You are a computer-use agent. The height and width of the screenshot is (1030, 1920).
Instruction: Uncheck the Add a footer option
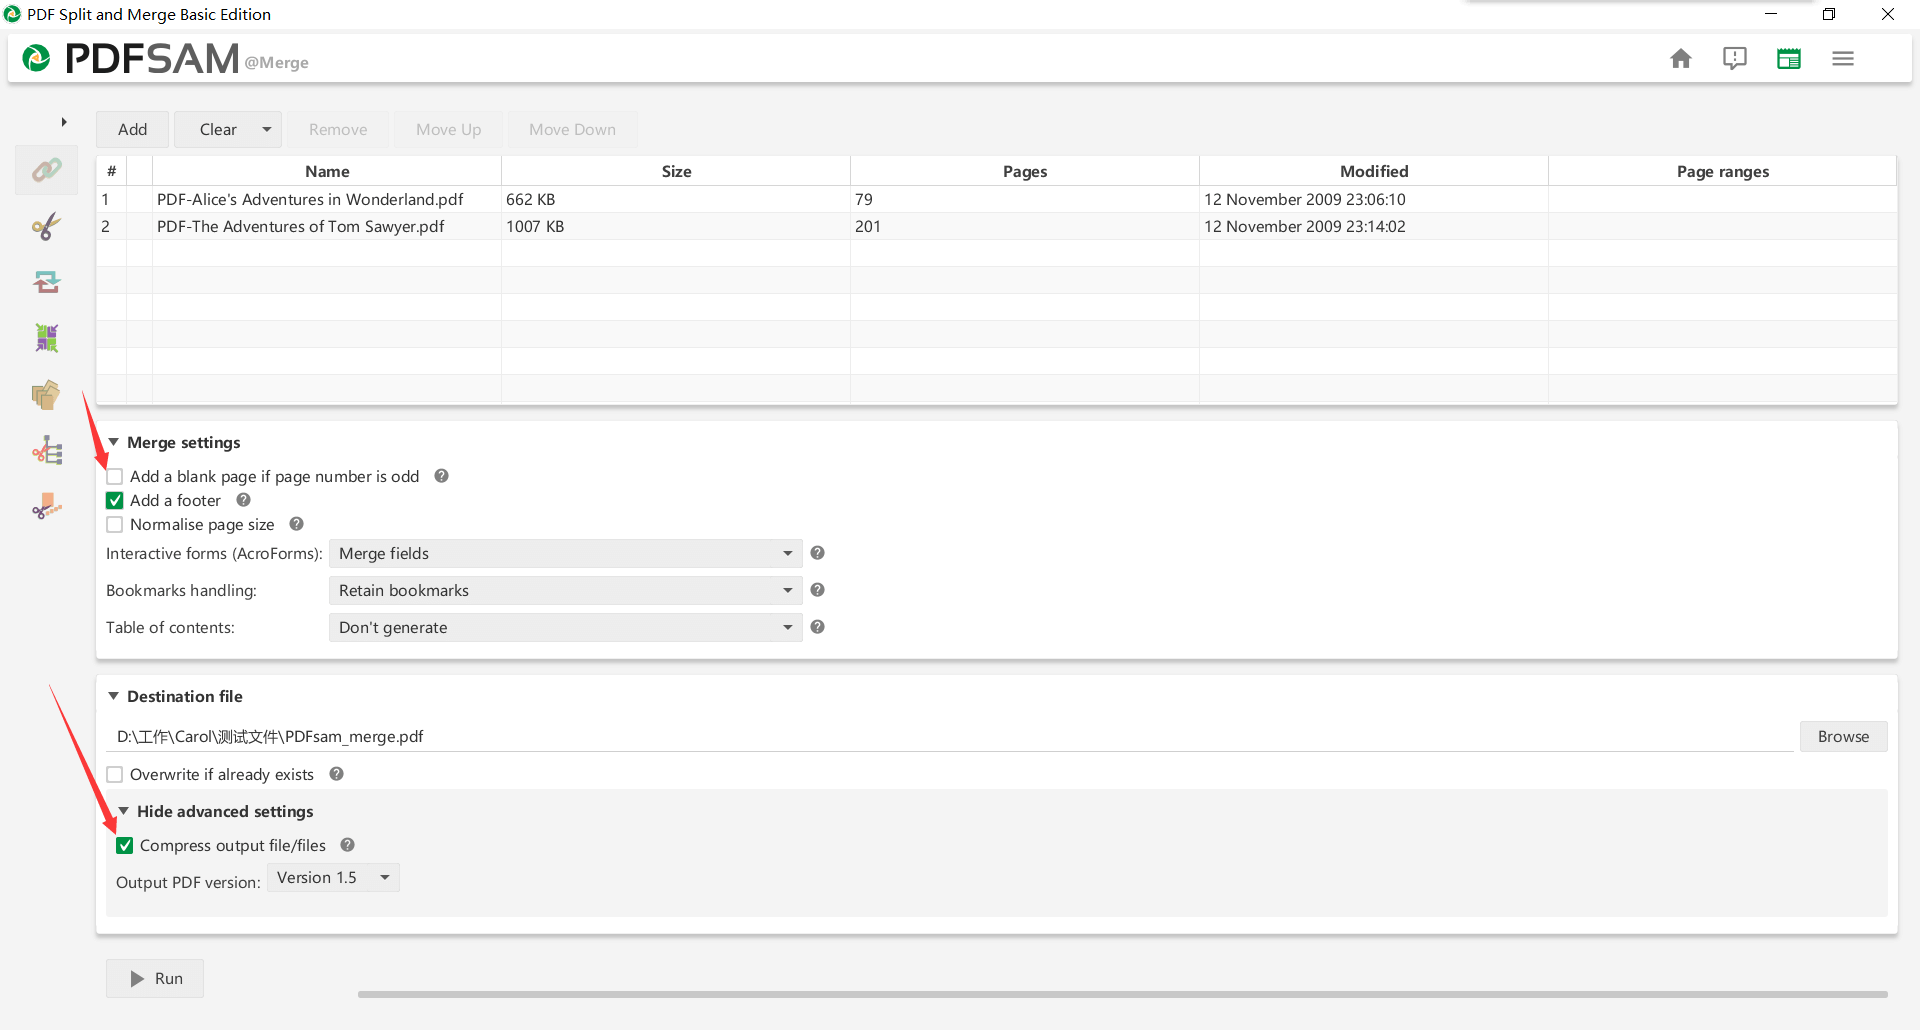(115, 501)
